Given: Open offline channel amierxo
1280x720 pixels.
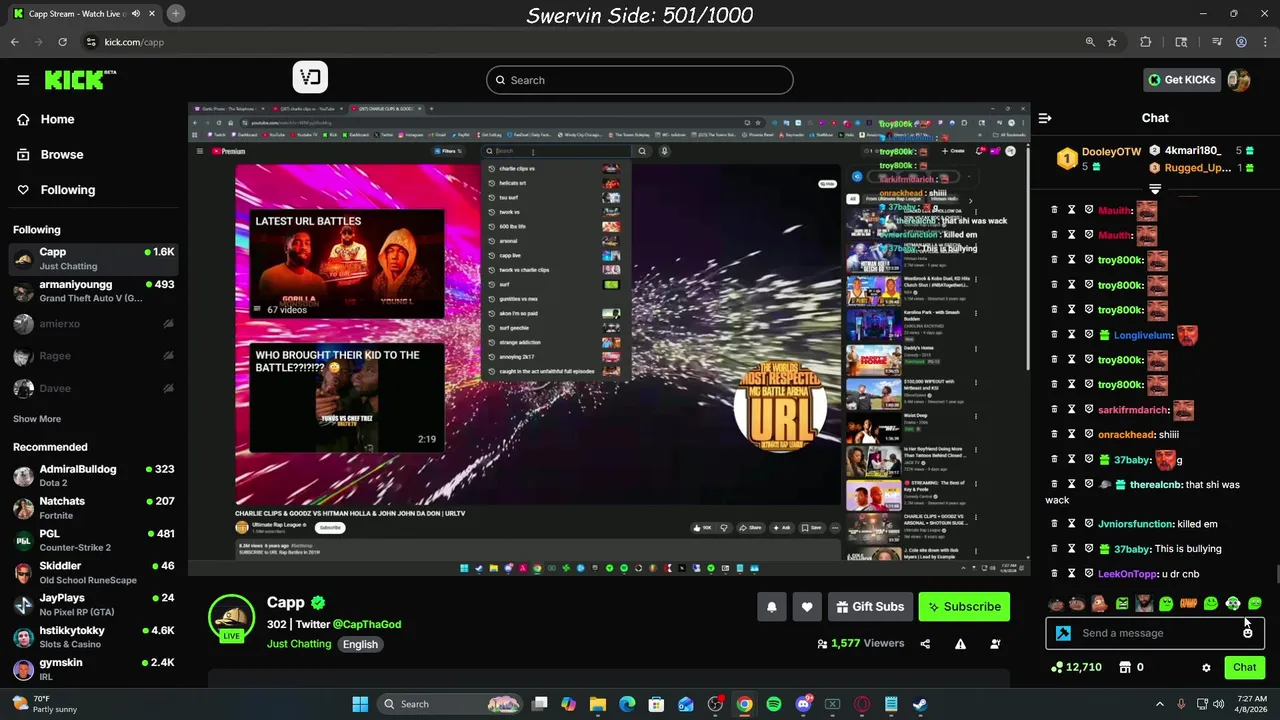Looking at the screenshot, I should click(93, 324).
